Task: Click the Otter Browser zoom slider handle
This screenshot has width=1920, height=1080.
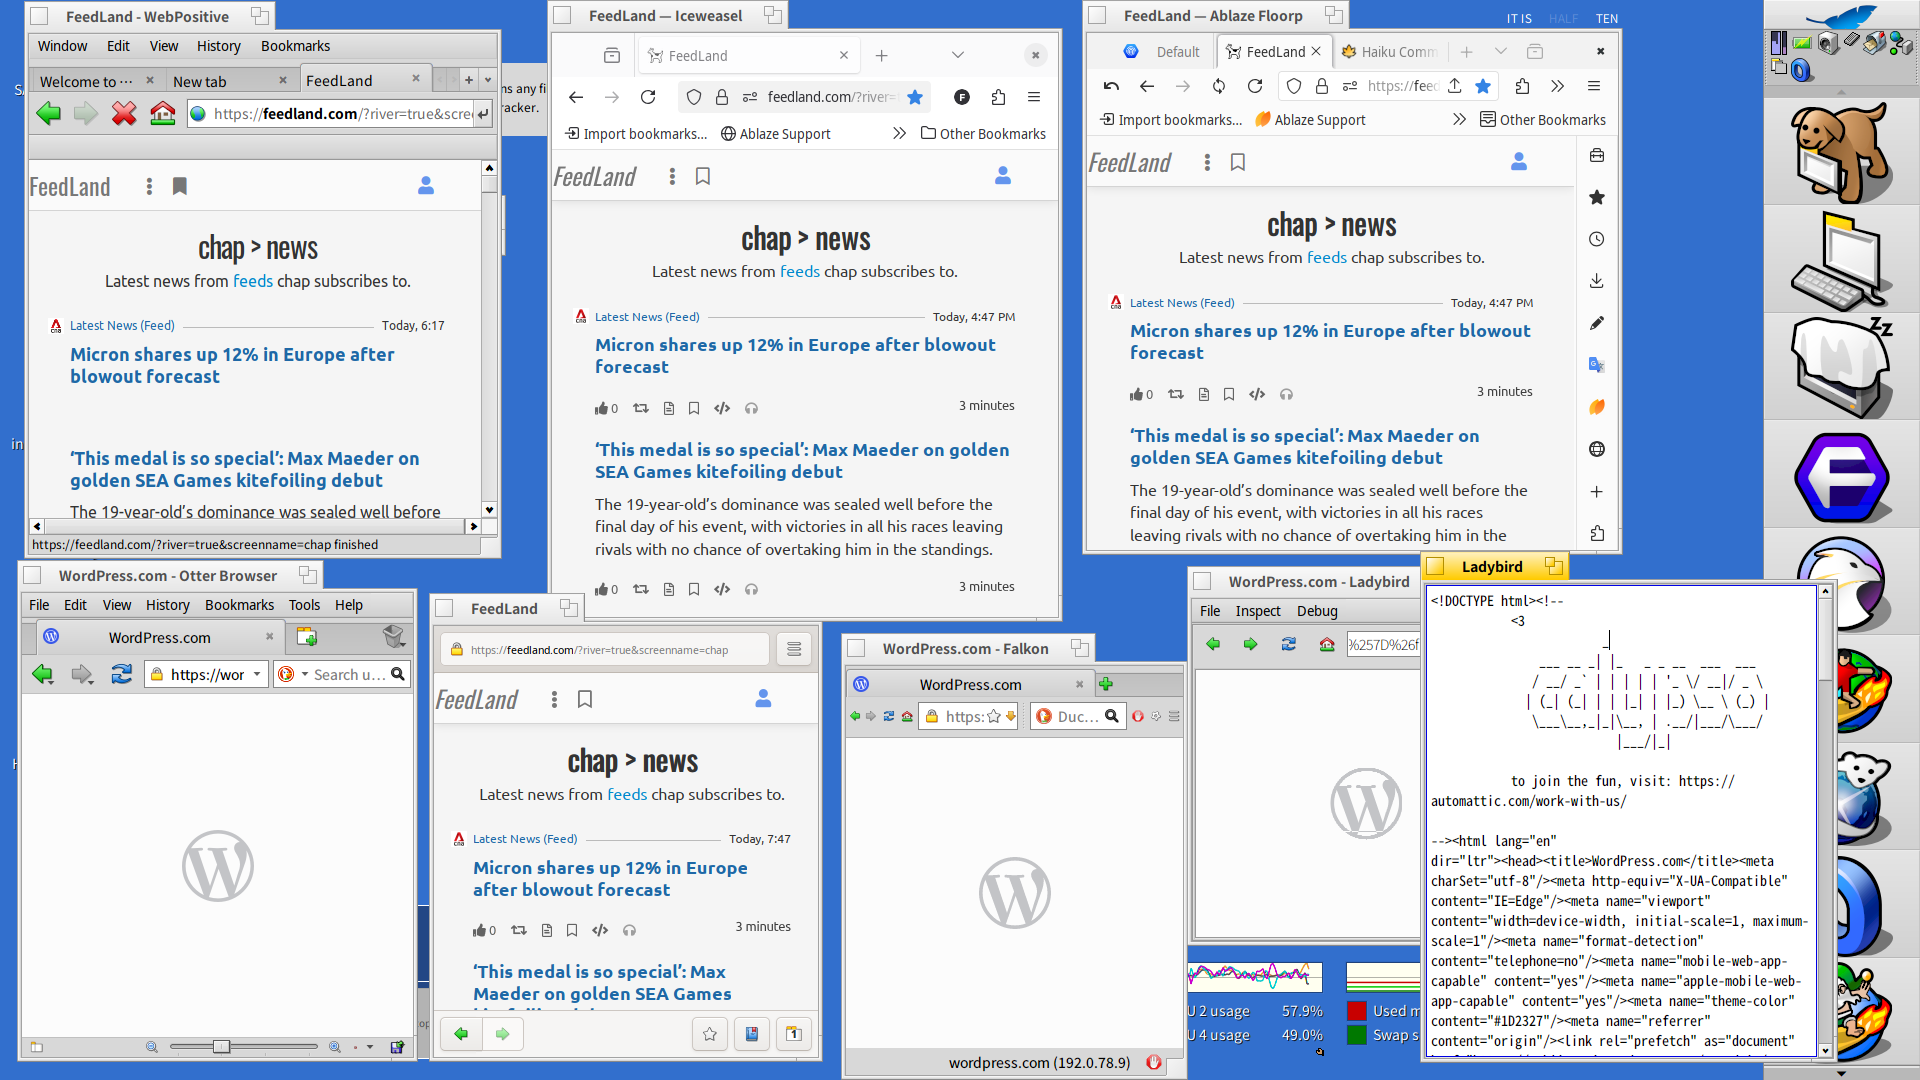Action: point(222,1047)
